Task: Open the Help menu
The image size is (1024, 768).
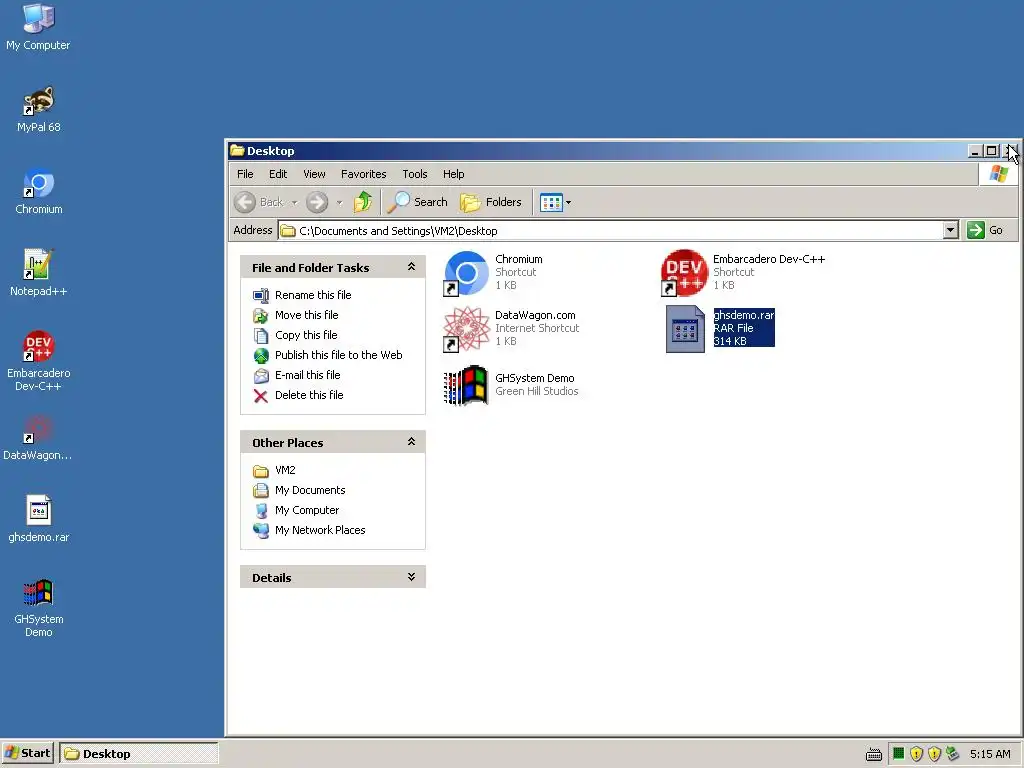Action: (x=453, y=174)
